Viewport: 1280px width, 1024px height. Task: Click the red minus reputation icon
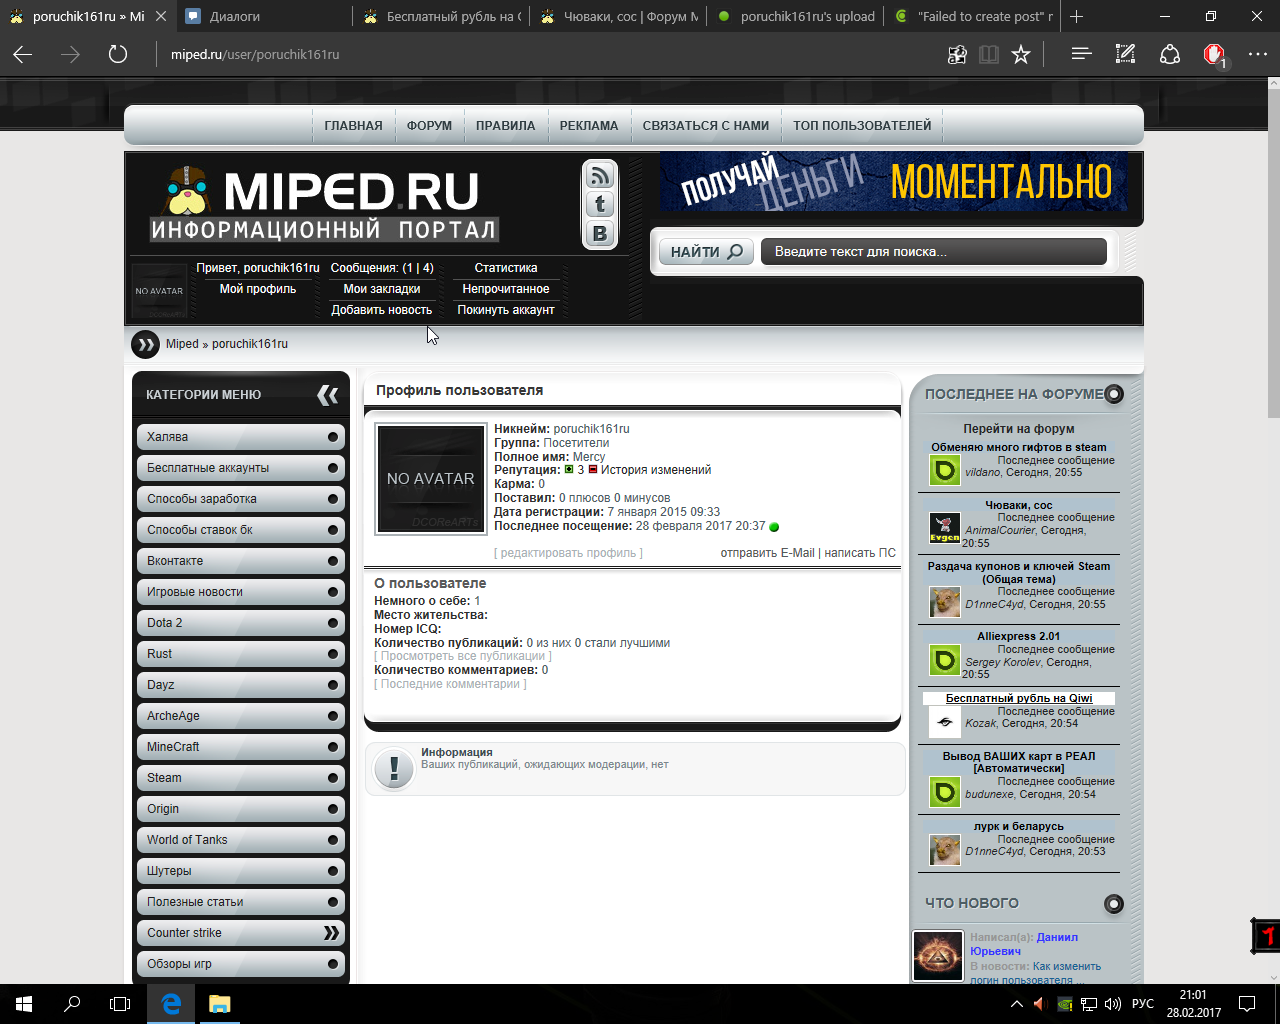(593, 470)
